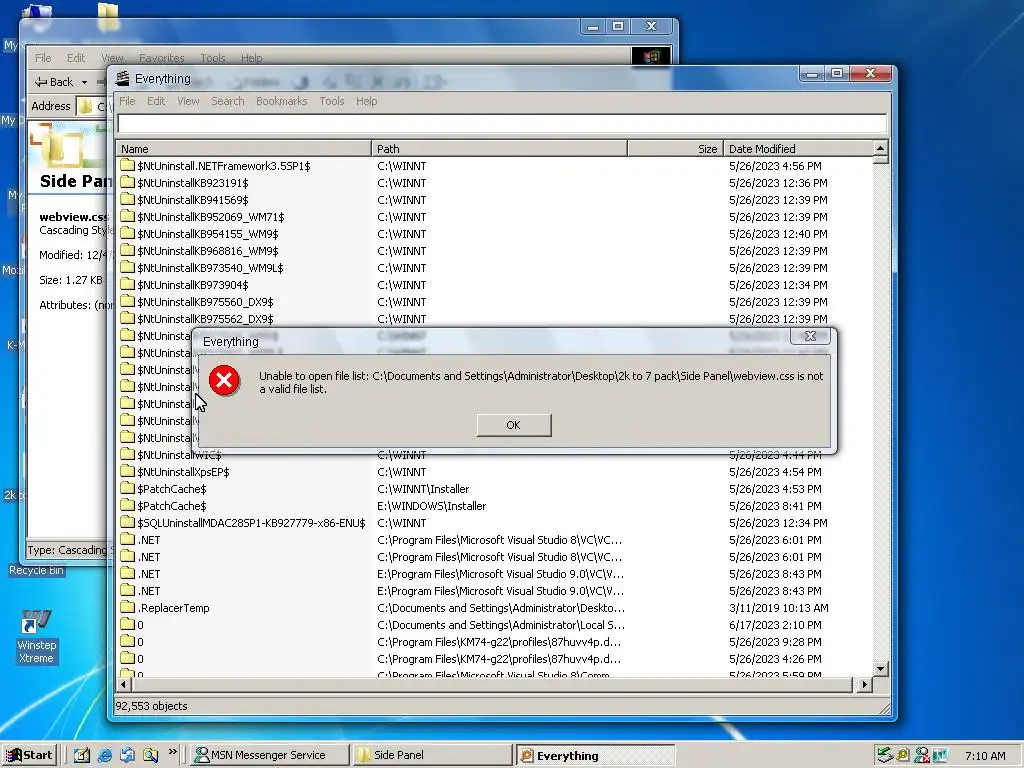1024x768 pixels.
Task: Click the horizontal scrollbar right arrow
Action: [864, 684]
